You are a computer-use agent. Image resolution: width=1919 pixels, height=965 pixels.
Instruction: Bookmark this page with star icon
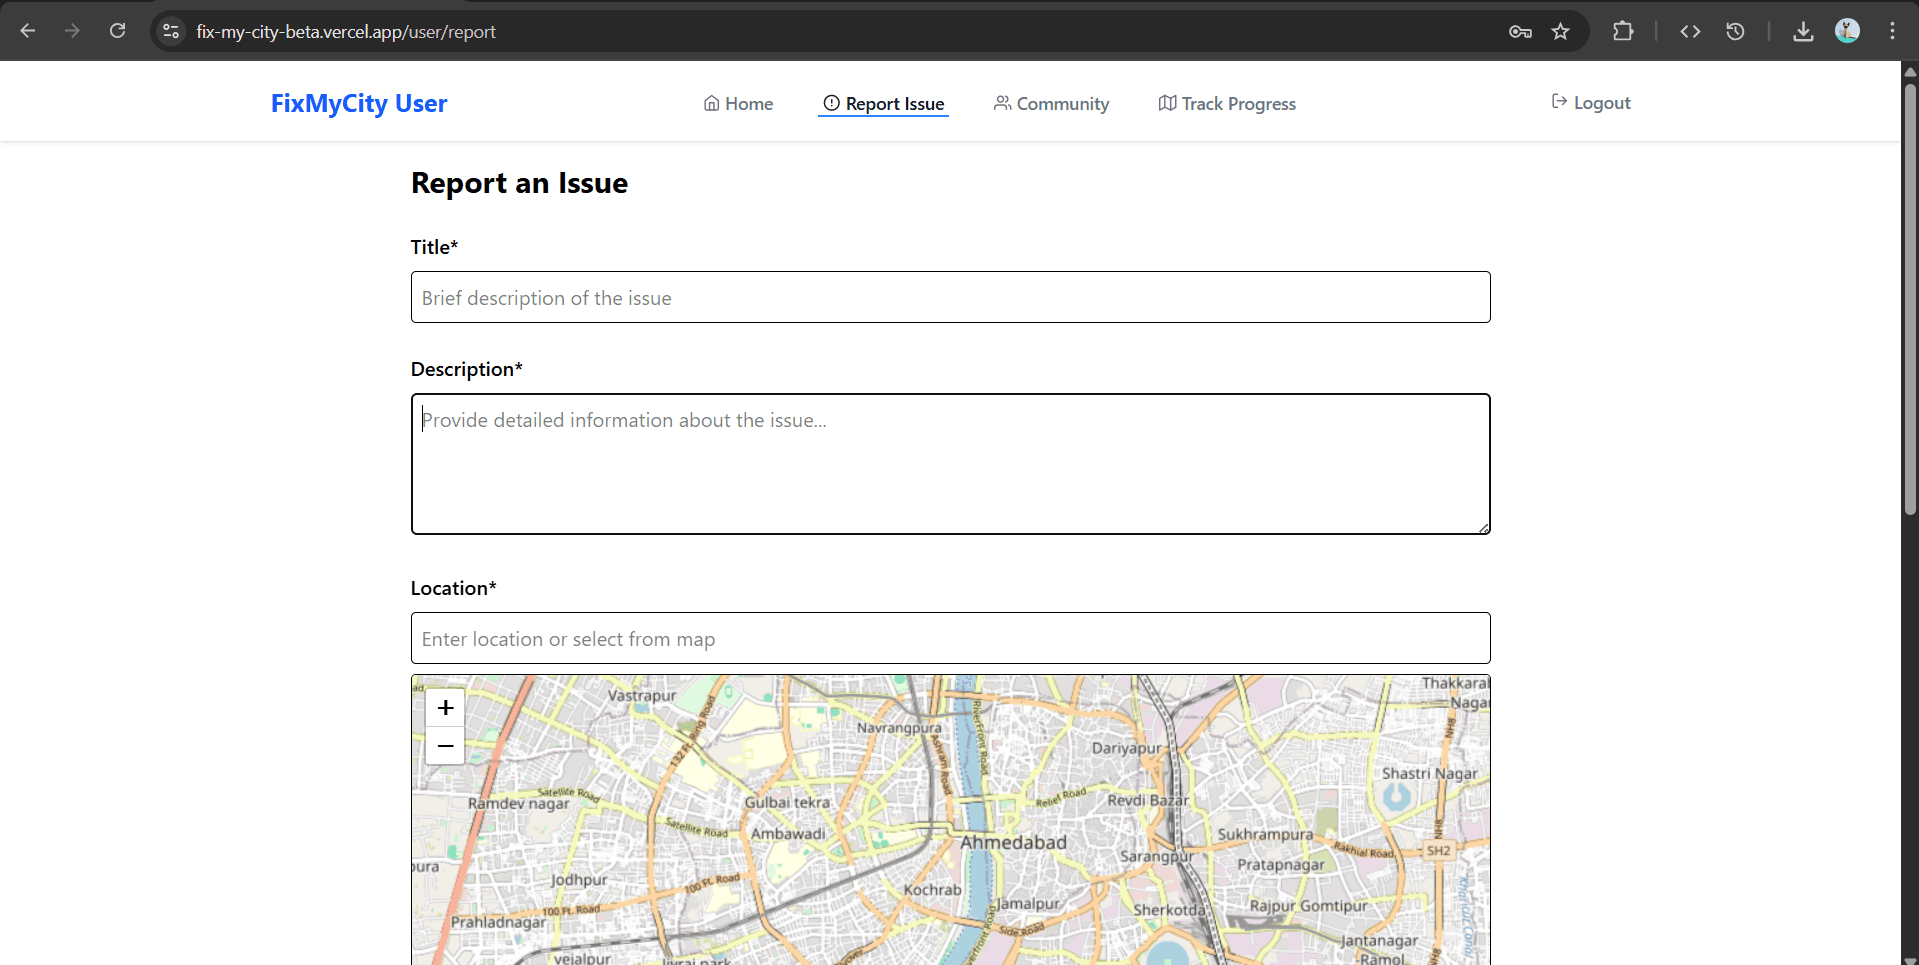tap(1560, 32)
